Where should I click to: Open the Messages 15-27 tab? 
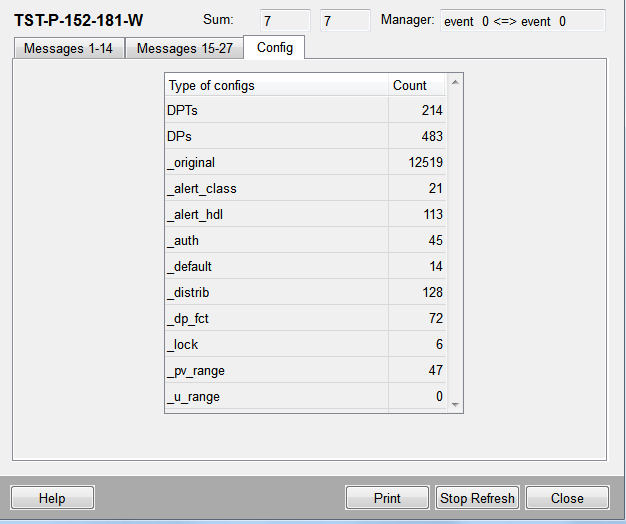click(184, 48)
